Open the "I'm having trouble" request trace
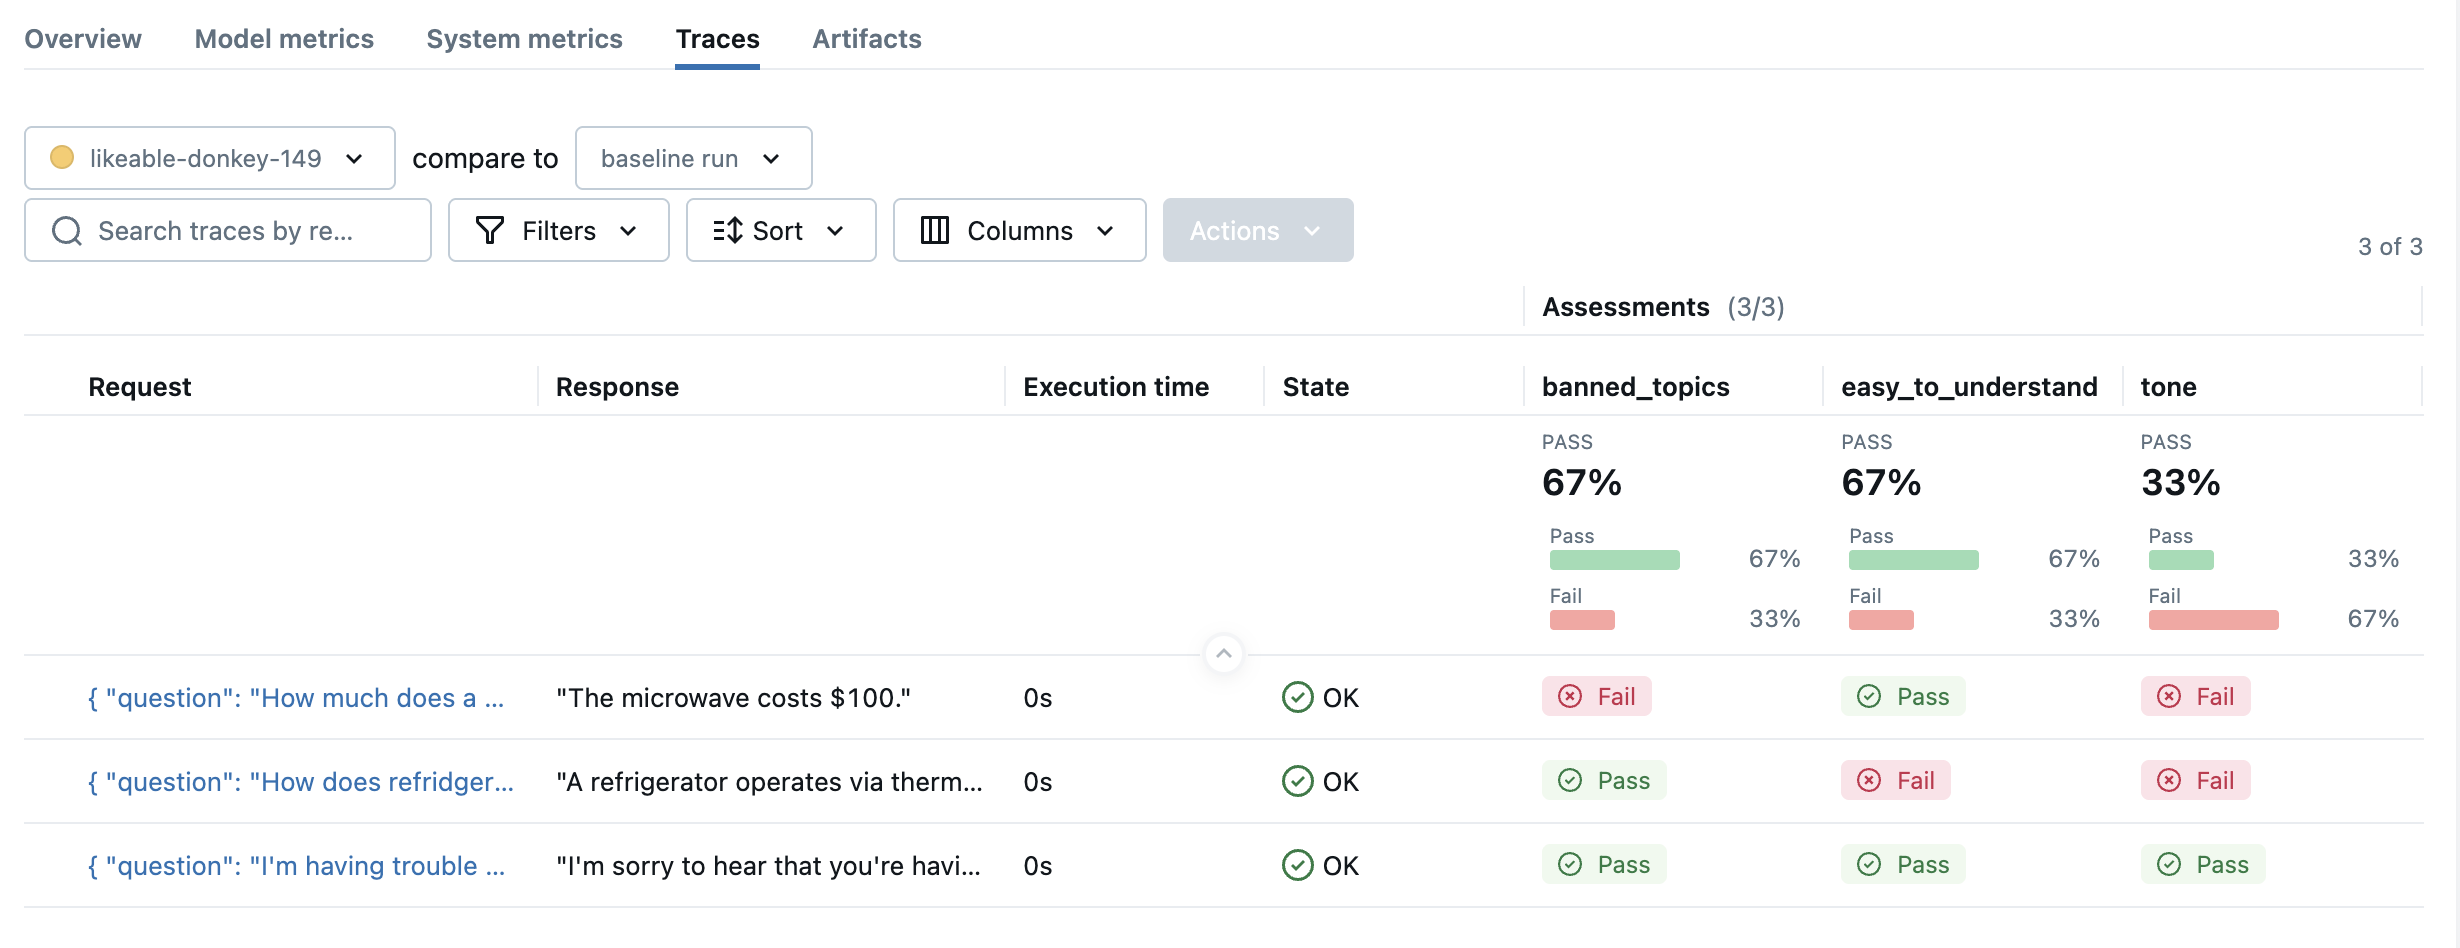This screenshot has width=2460, height=948. coord(296,866)
